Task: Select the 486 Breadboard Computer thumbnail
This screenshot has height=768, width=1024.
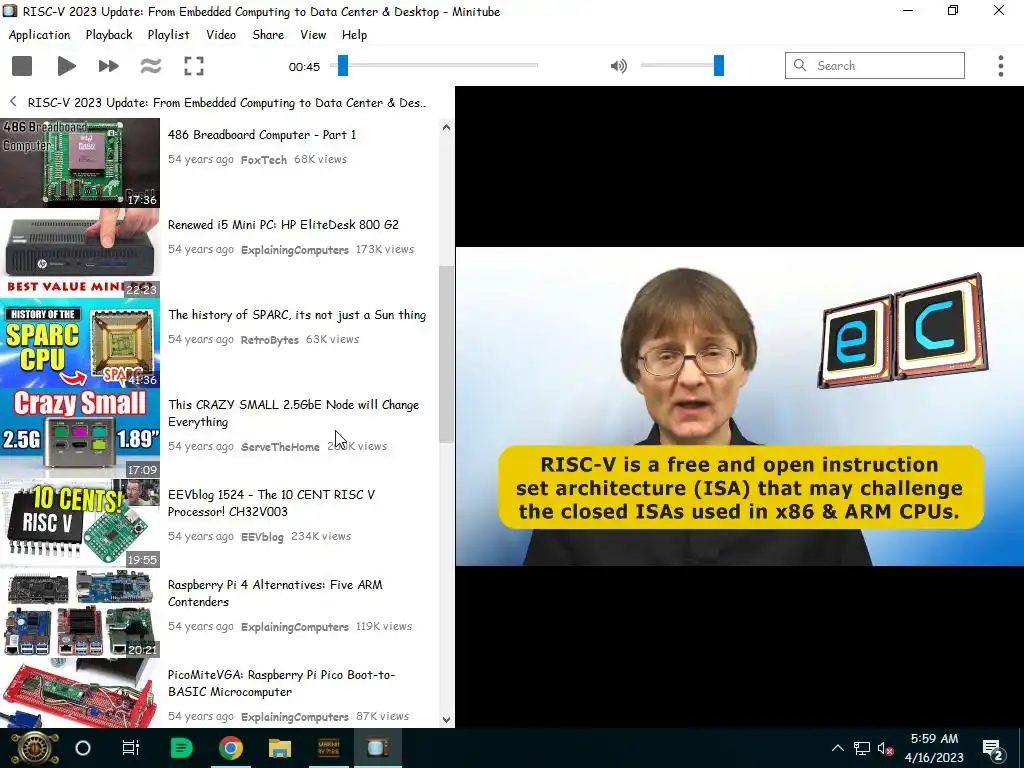Action: [80, 163]
